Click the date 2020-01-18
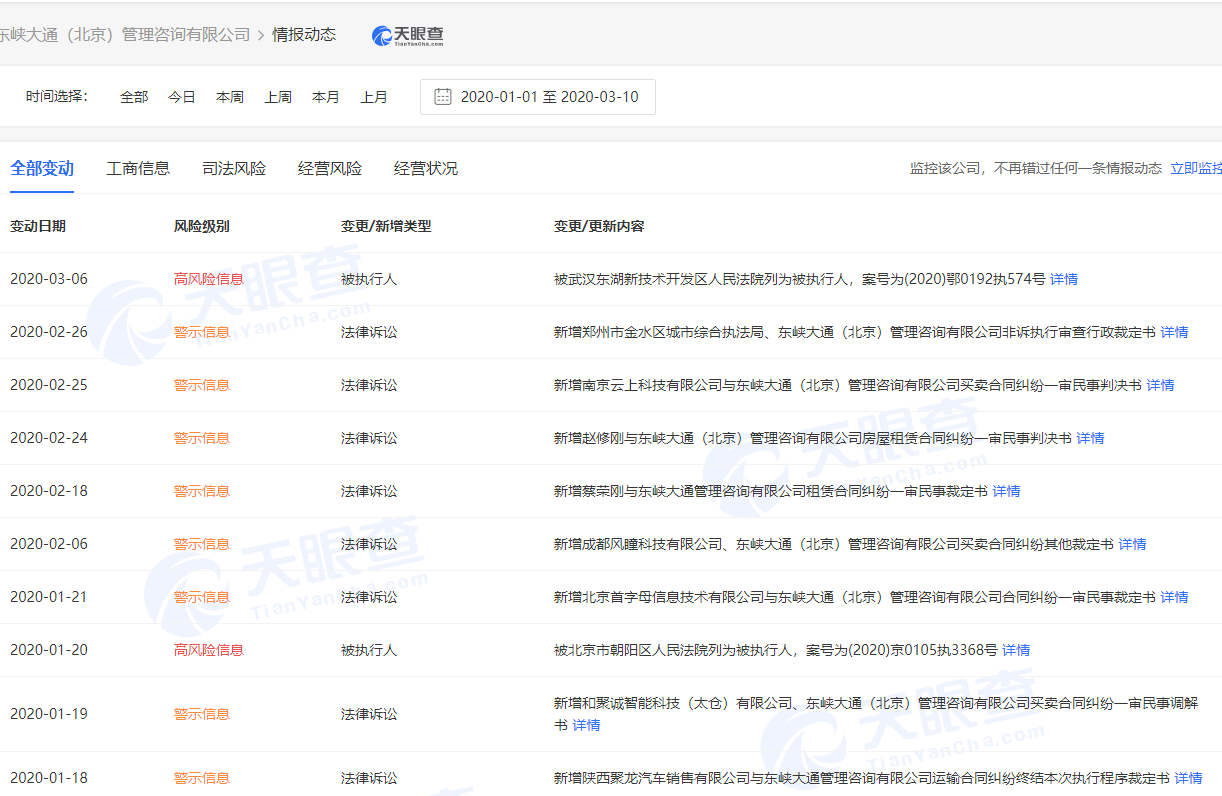The width and height of the screenshot is (1222, 796). tap(49, 778)
